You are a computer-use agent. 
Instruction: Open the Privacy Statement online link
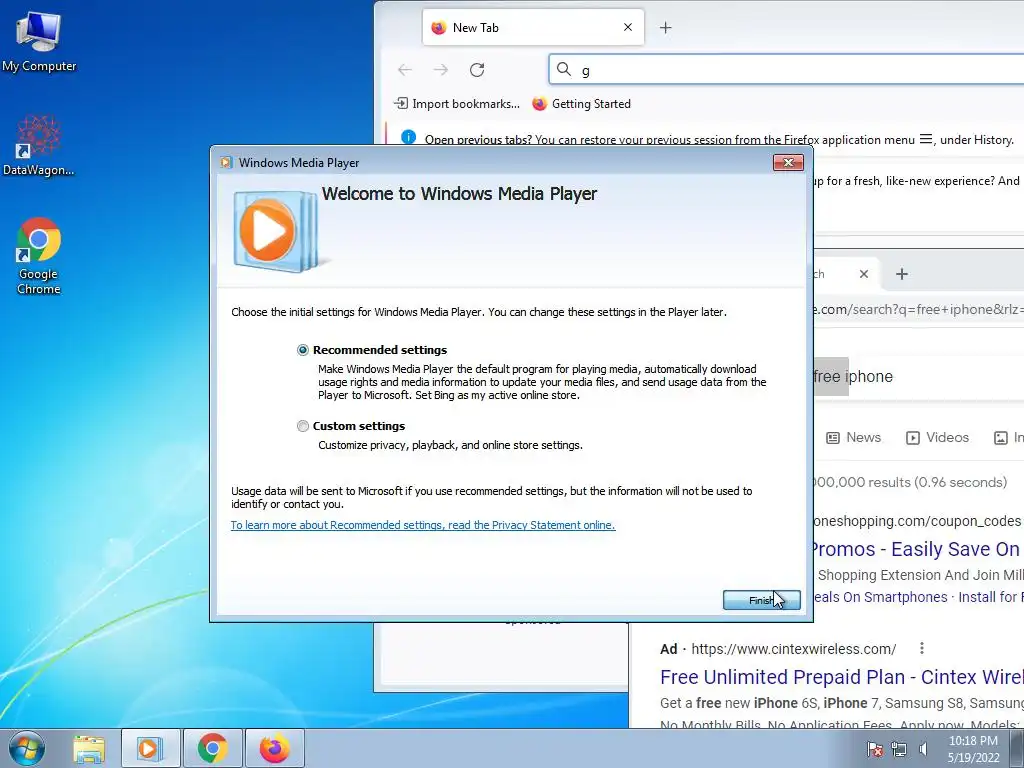[x=423, y=525]
